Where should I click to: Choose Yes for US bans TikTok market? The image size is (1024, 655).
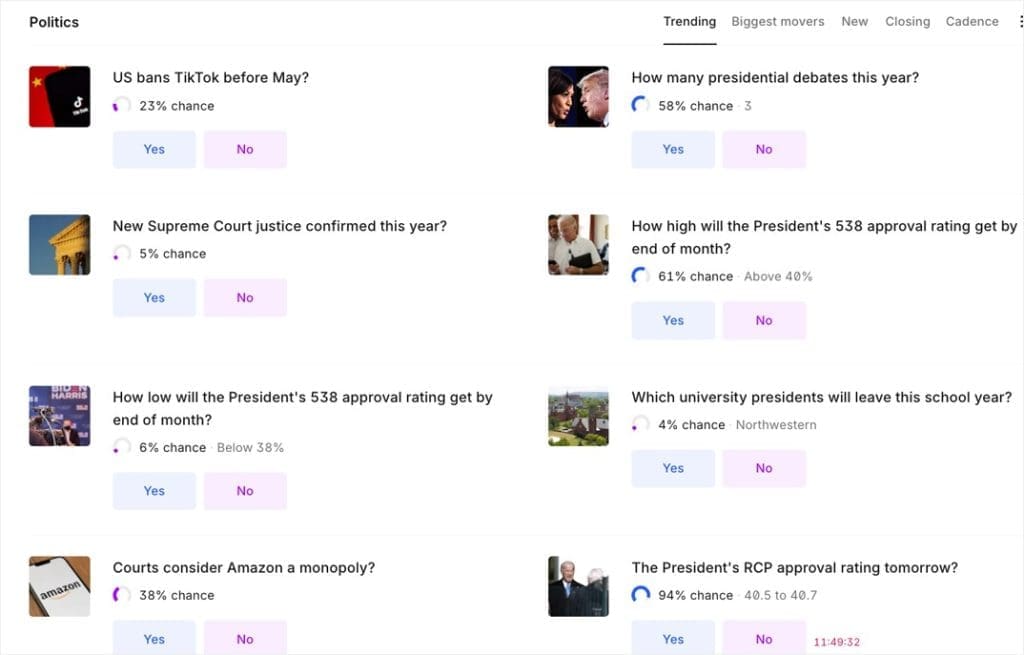pyautogui.click(x=154, y=150)
